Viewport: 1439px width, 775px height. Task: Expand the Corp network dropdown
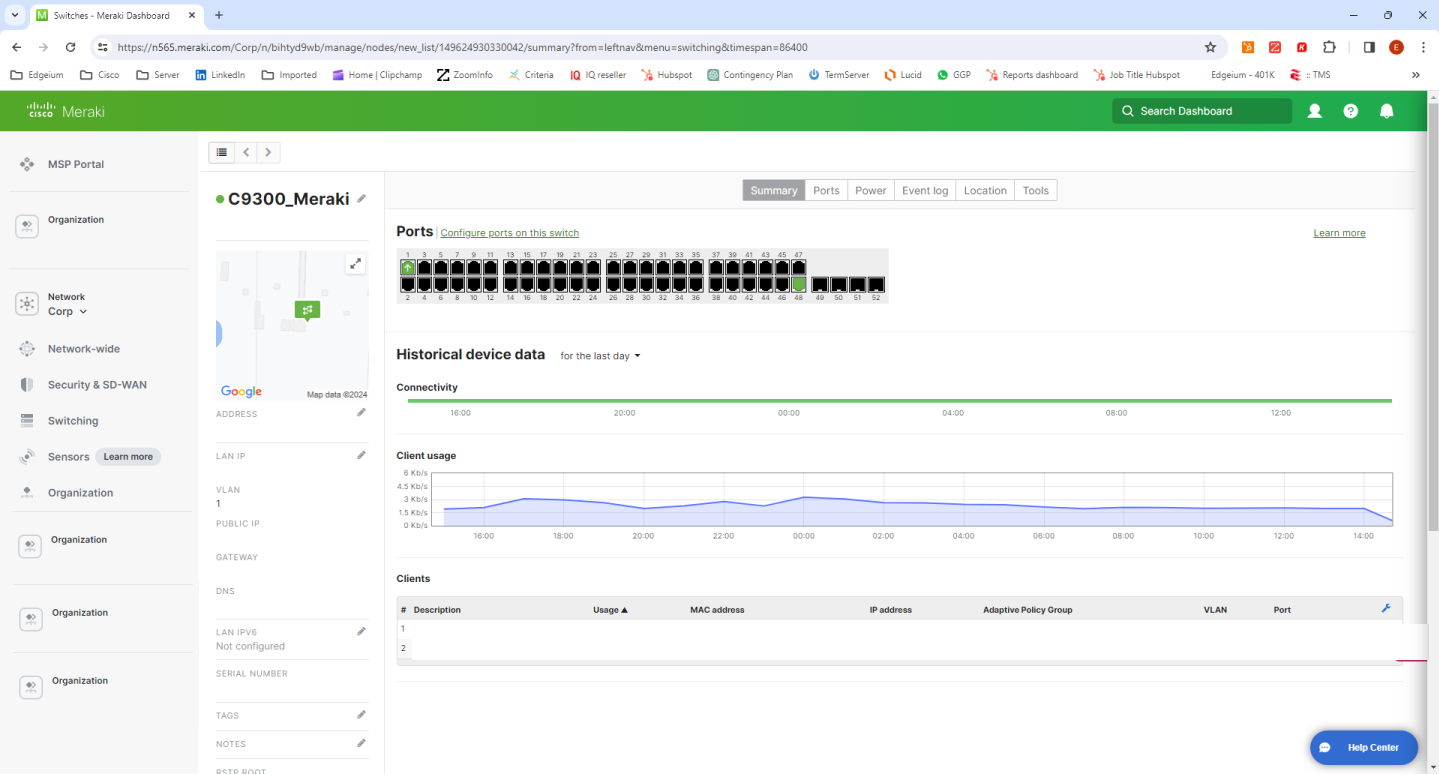(67, 311)
